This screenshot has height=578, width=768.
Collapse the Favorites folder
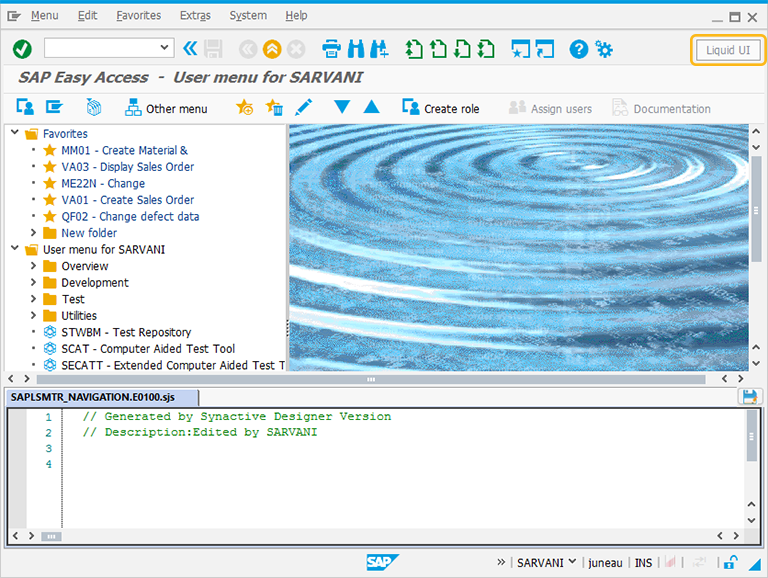click(15, 132)
